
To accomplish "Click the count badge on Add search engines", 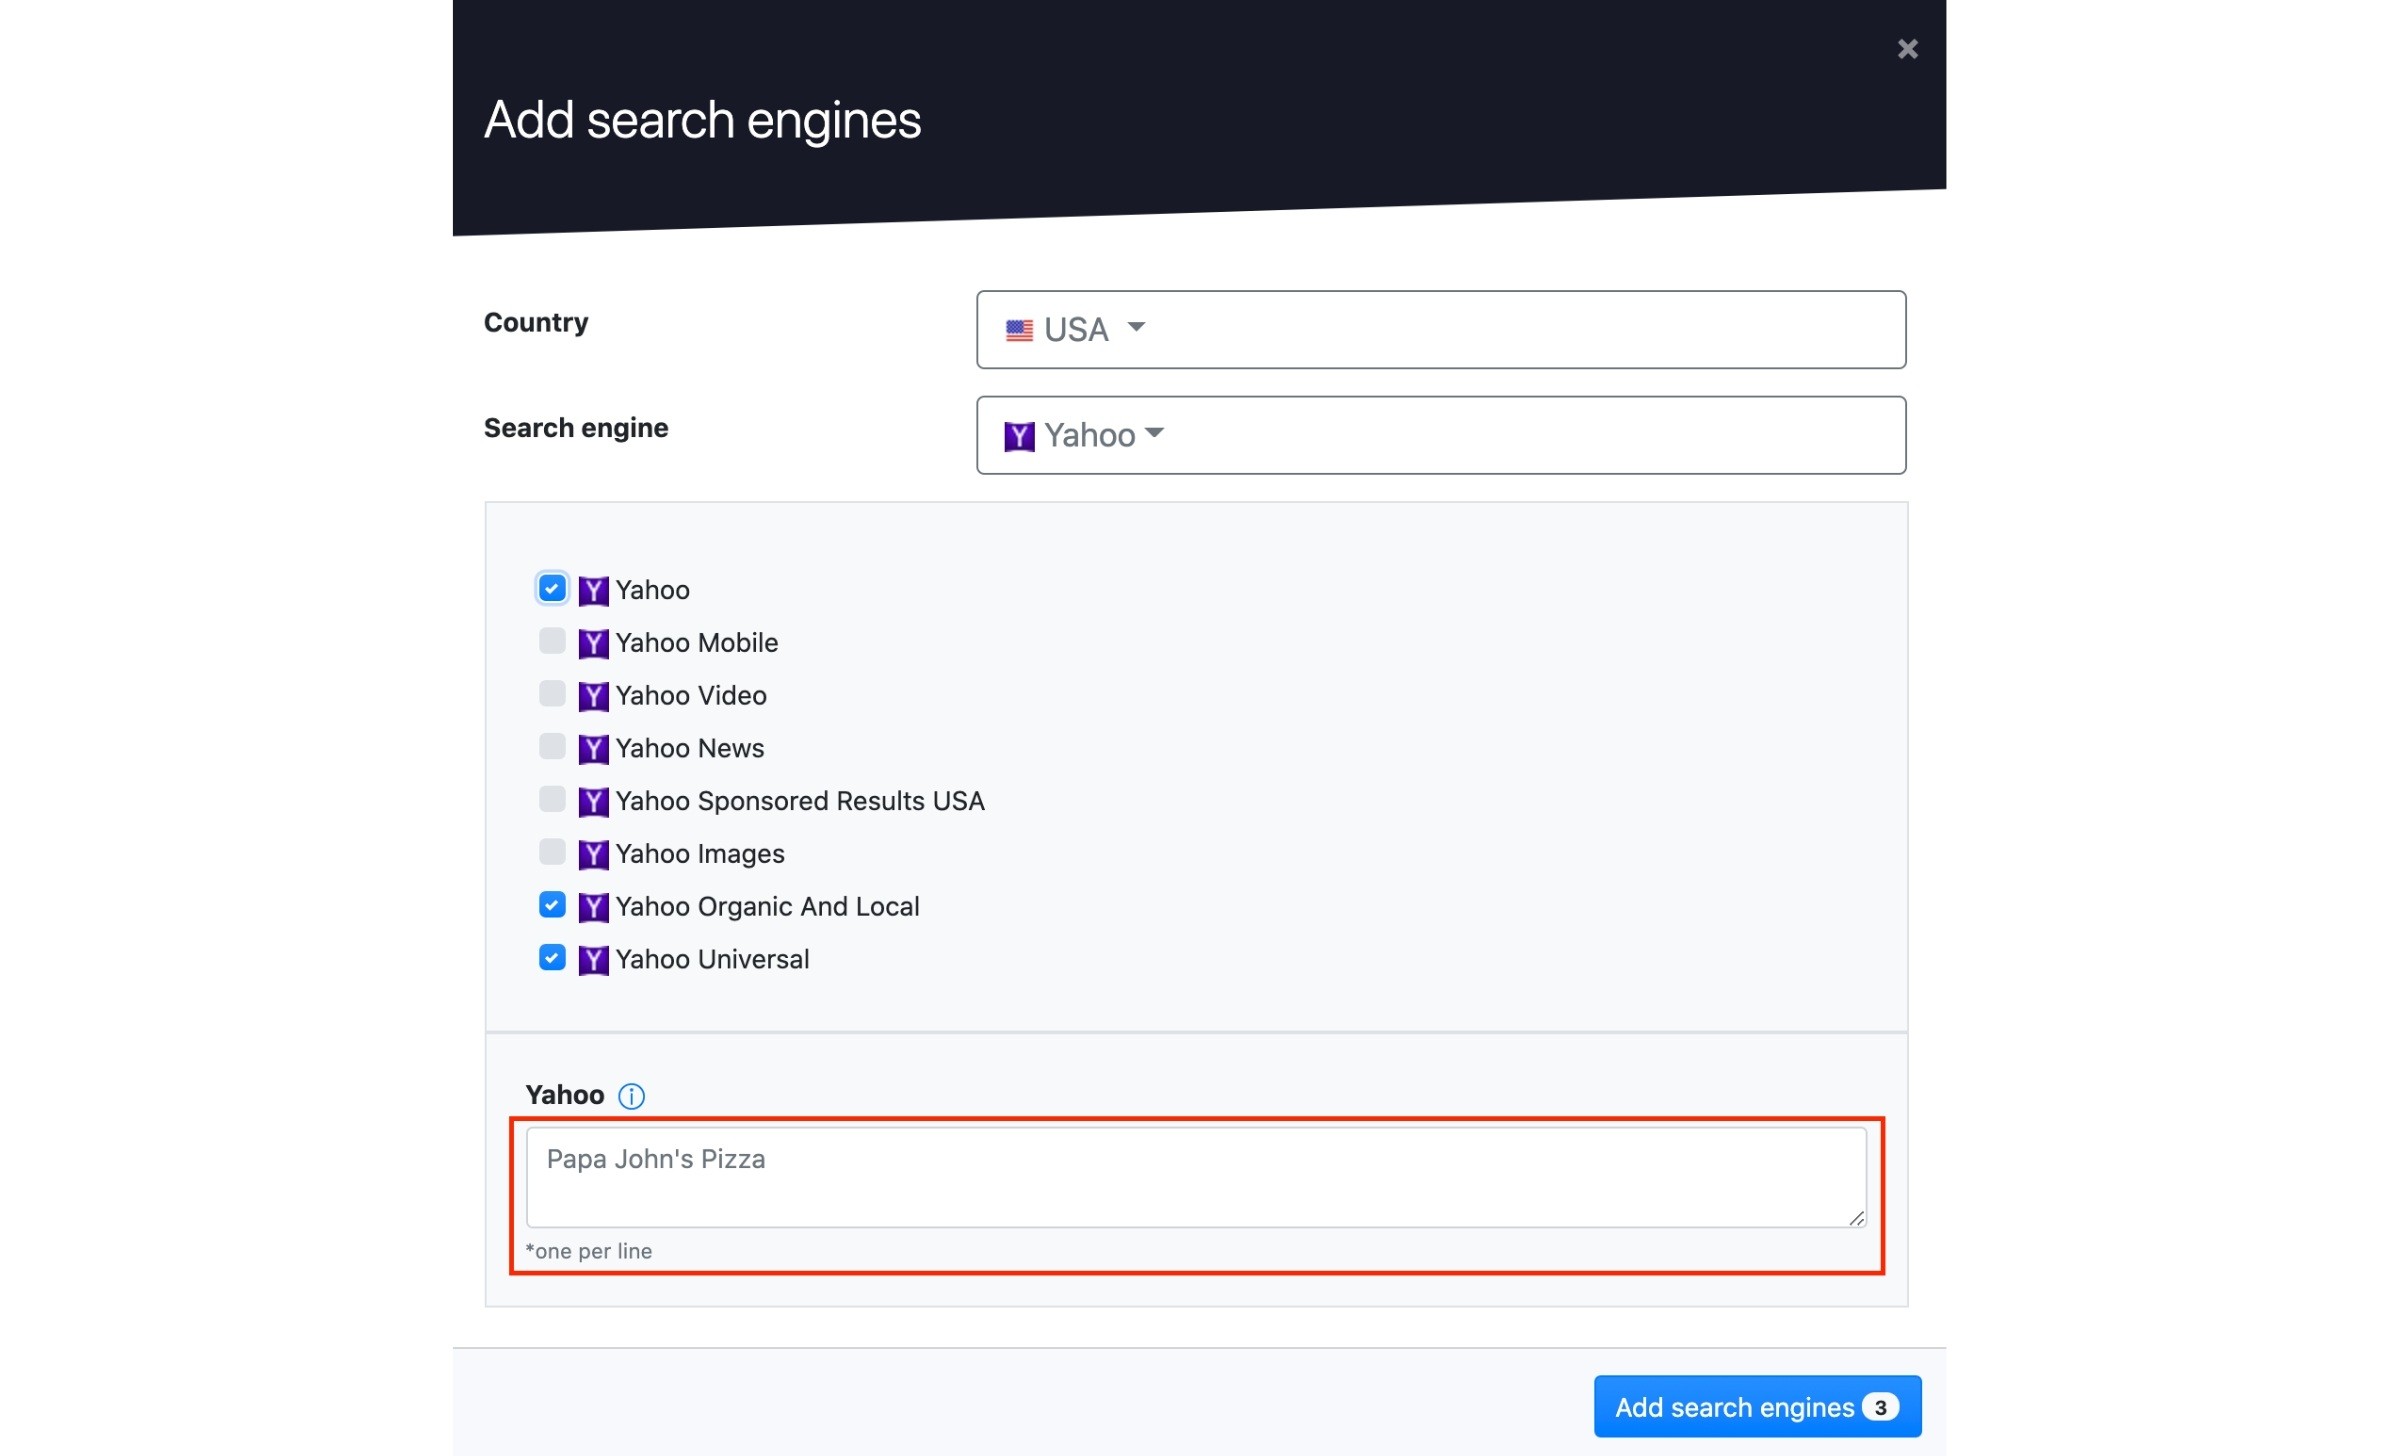I will (1880, 1407).
